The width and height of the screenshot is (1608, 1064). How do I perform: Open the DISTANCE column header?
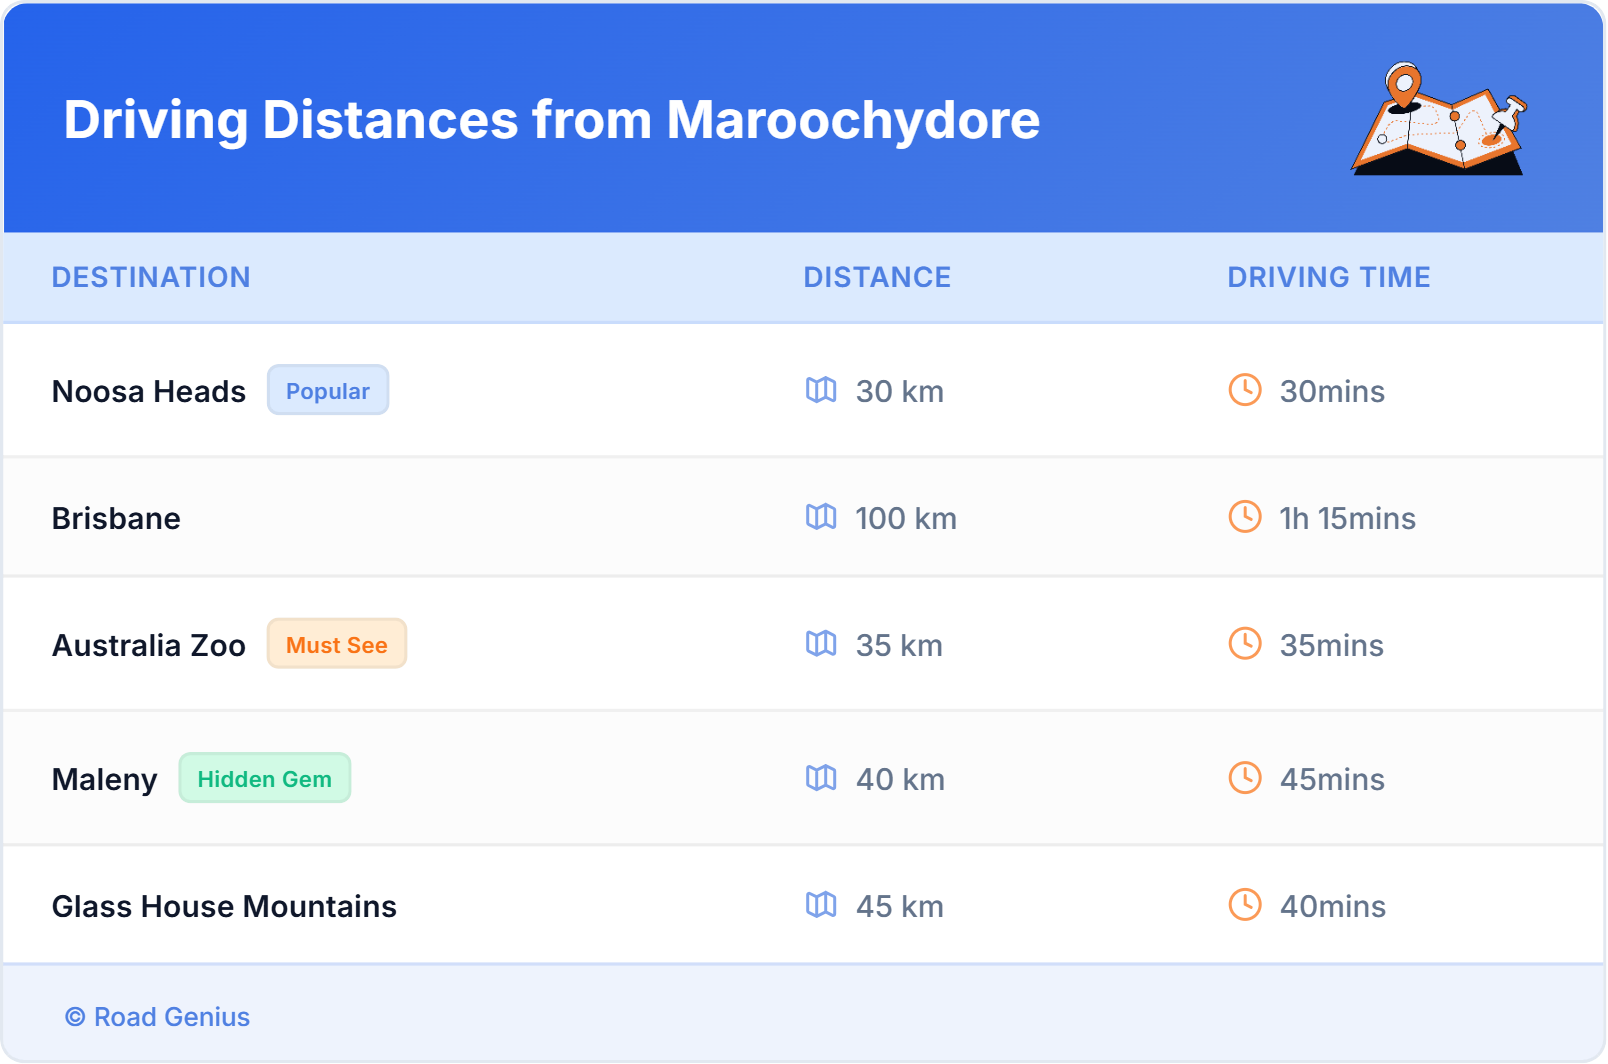[877, 277]
